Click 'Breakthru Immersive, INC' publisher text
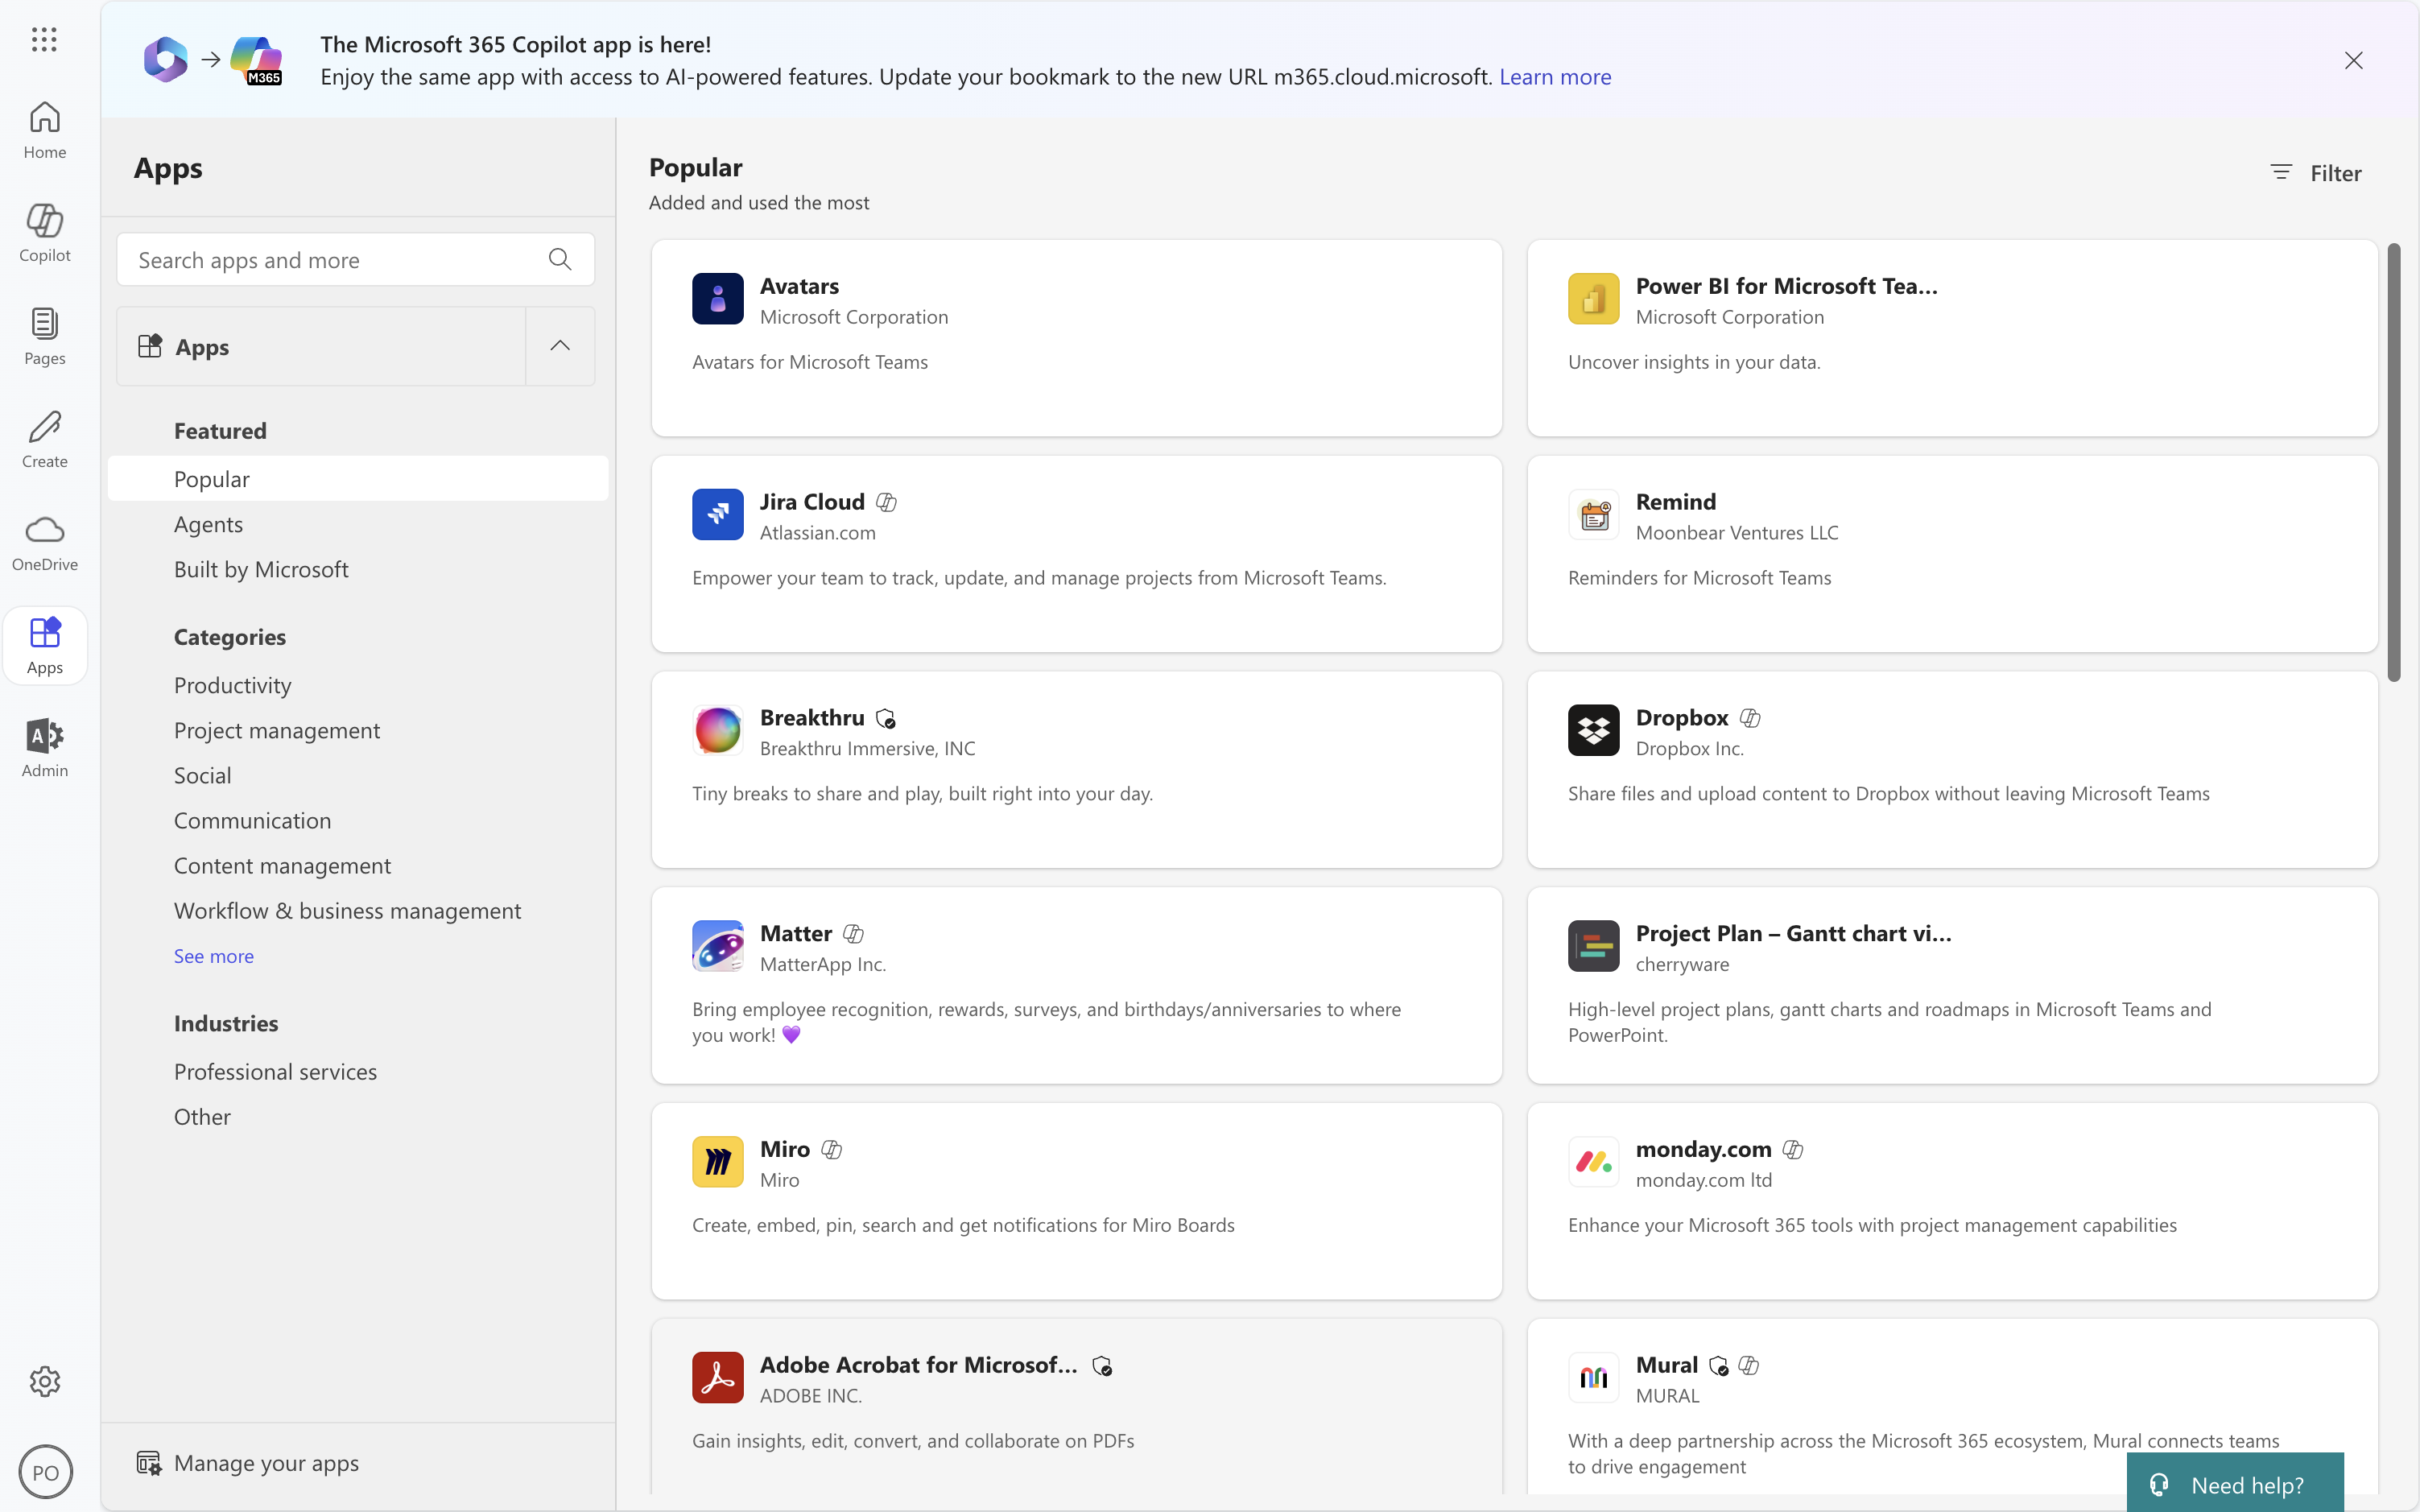This screenshot has height=1512, width=2420. (x=867, y=749)
